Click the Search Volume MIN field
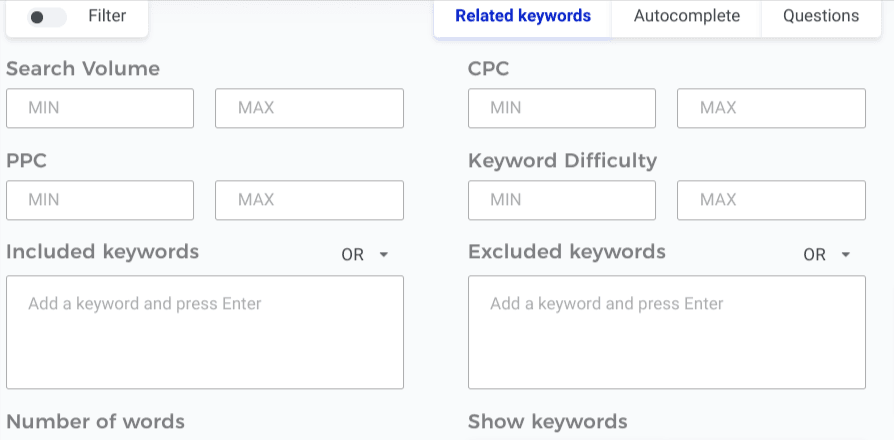The height and width of the screenshot is (440, 894). pyautogui.click(x=100, y=108)
